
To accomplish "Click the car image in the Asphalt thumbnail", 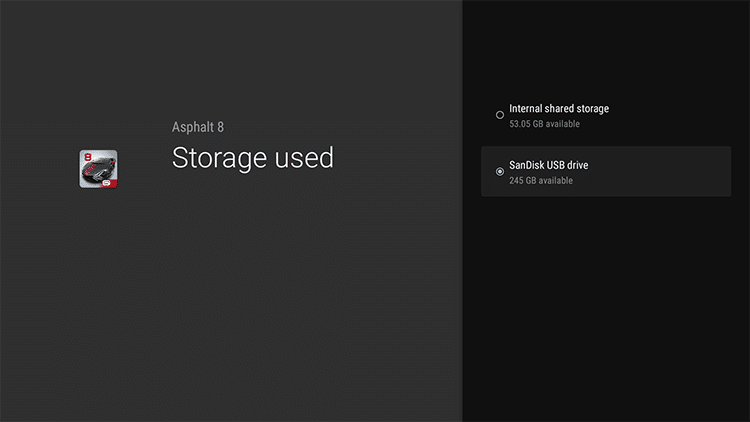I will (x=98, y=170).
